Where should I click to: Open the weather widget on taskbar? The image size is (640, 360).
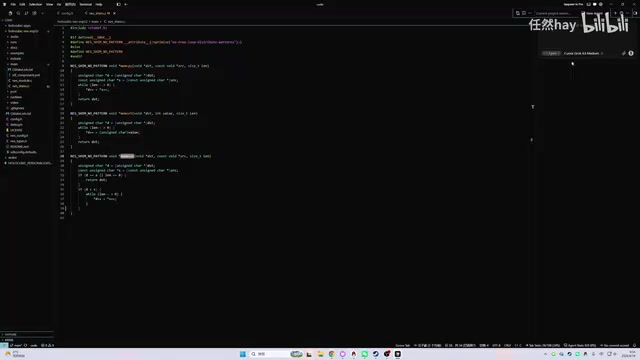[15, 354]
